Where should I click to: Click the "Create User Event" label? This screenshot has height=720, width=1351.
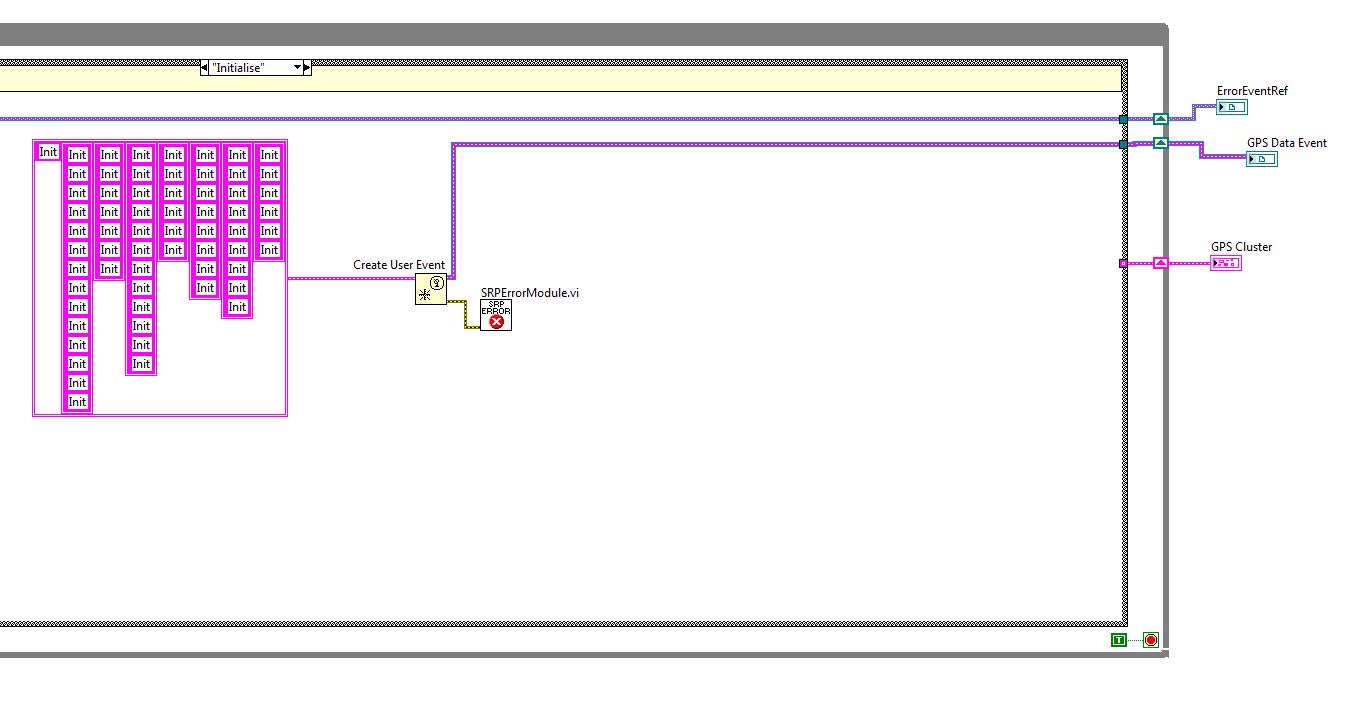399,265
